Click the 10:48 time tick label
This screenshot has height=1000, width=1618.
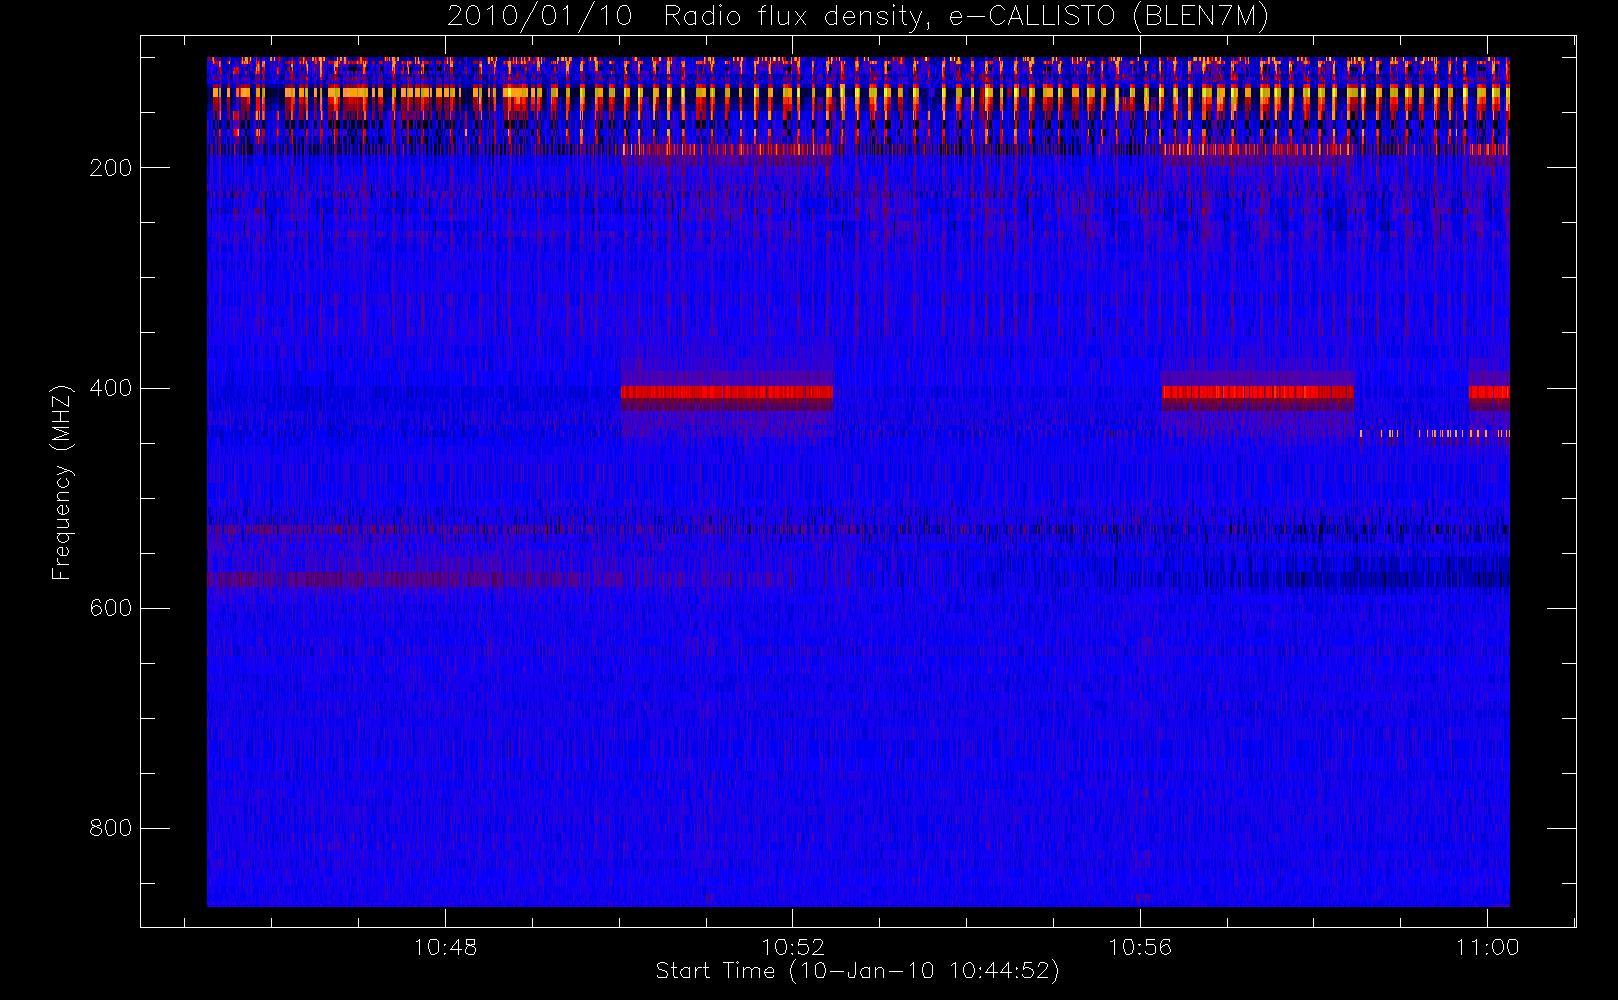[445, 947]
